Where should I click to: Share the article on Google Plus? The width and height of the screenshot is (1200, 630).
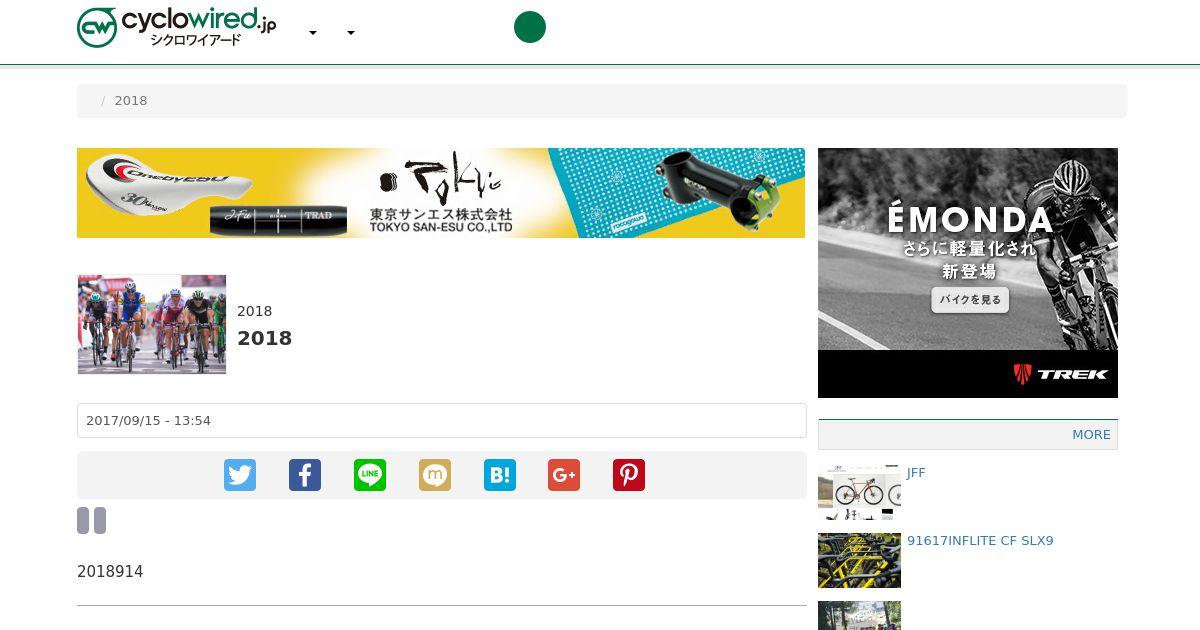click(564, 475)
